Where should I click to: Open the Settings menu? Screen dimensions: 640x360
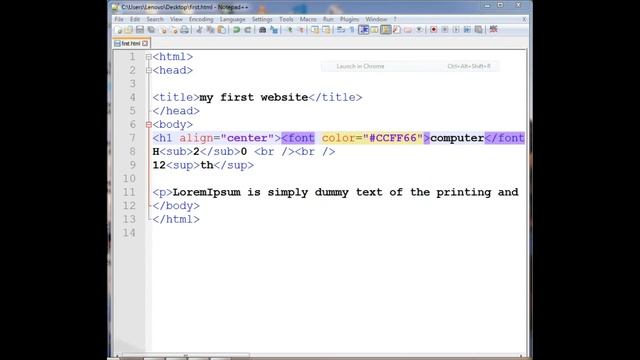click(x=262, y=20)
